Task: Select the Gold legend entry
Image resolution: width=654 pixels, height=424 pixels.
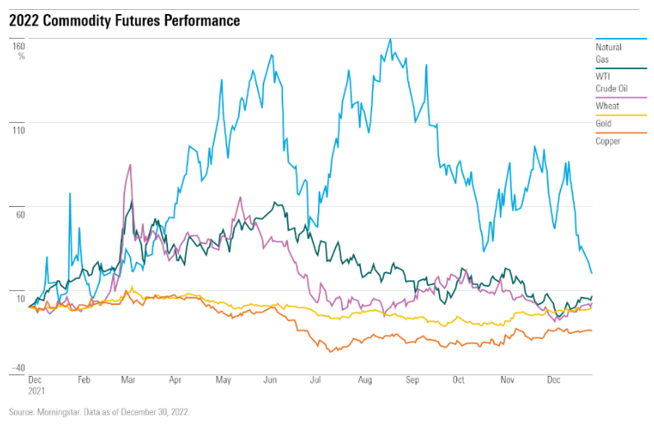Action: 604,124
